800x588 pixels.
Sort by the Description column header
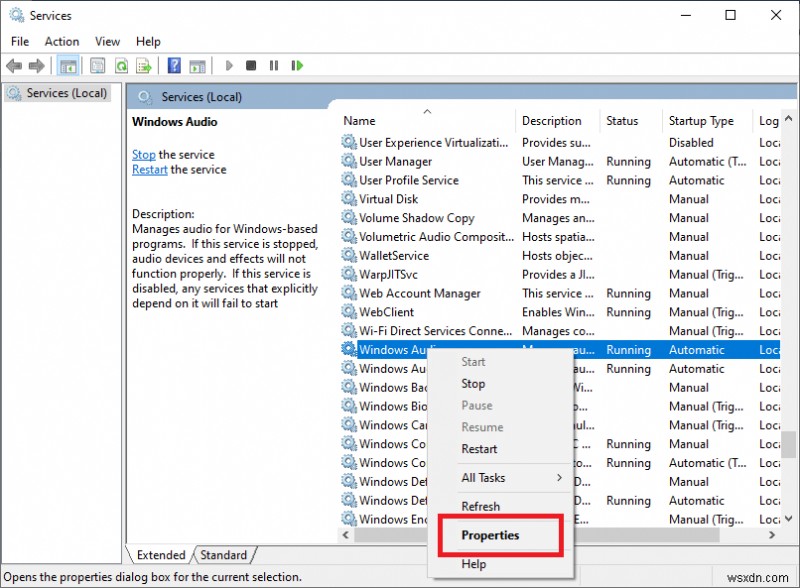[558, 121]
